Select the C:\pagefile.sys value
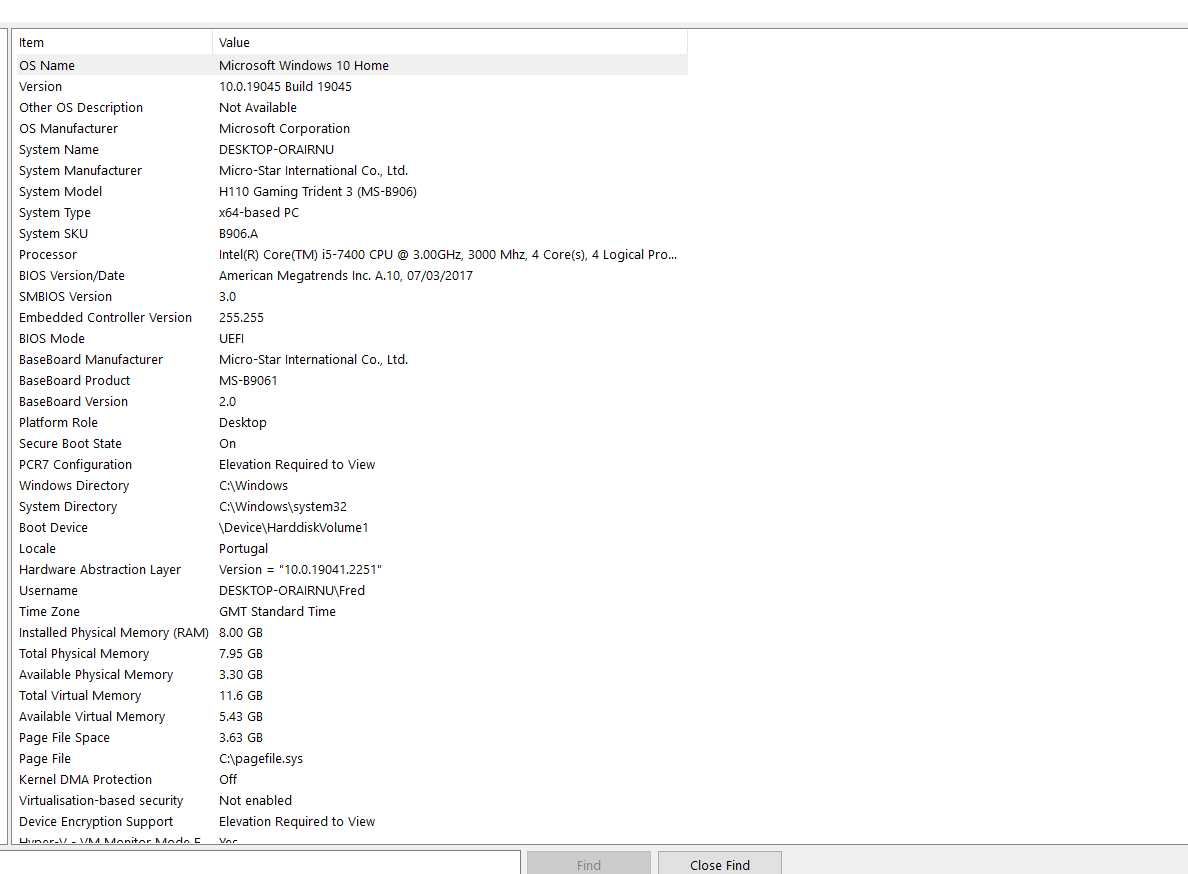Image resolution: width=1188 pixels, height=874 pixels. point(261,758)
